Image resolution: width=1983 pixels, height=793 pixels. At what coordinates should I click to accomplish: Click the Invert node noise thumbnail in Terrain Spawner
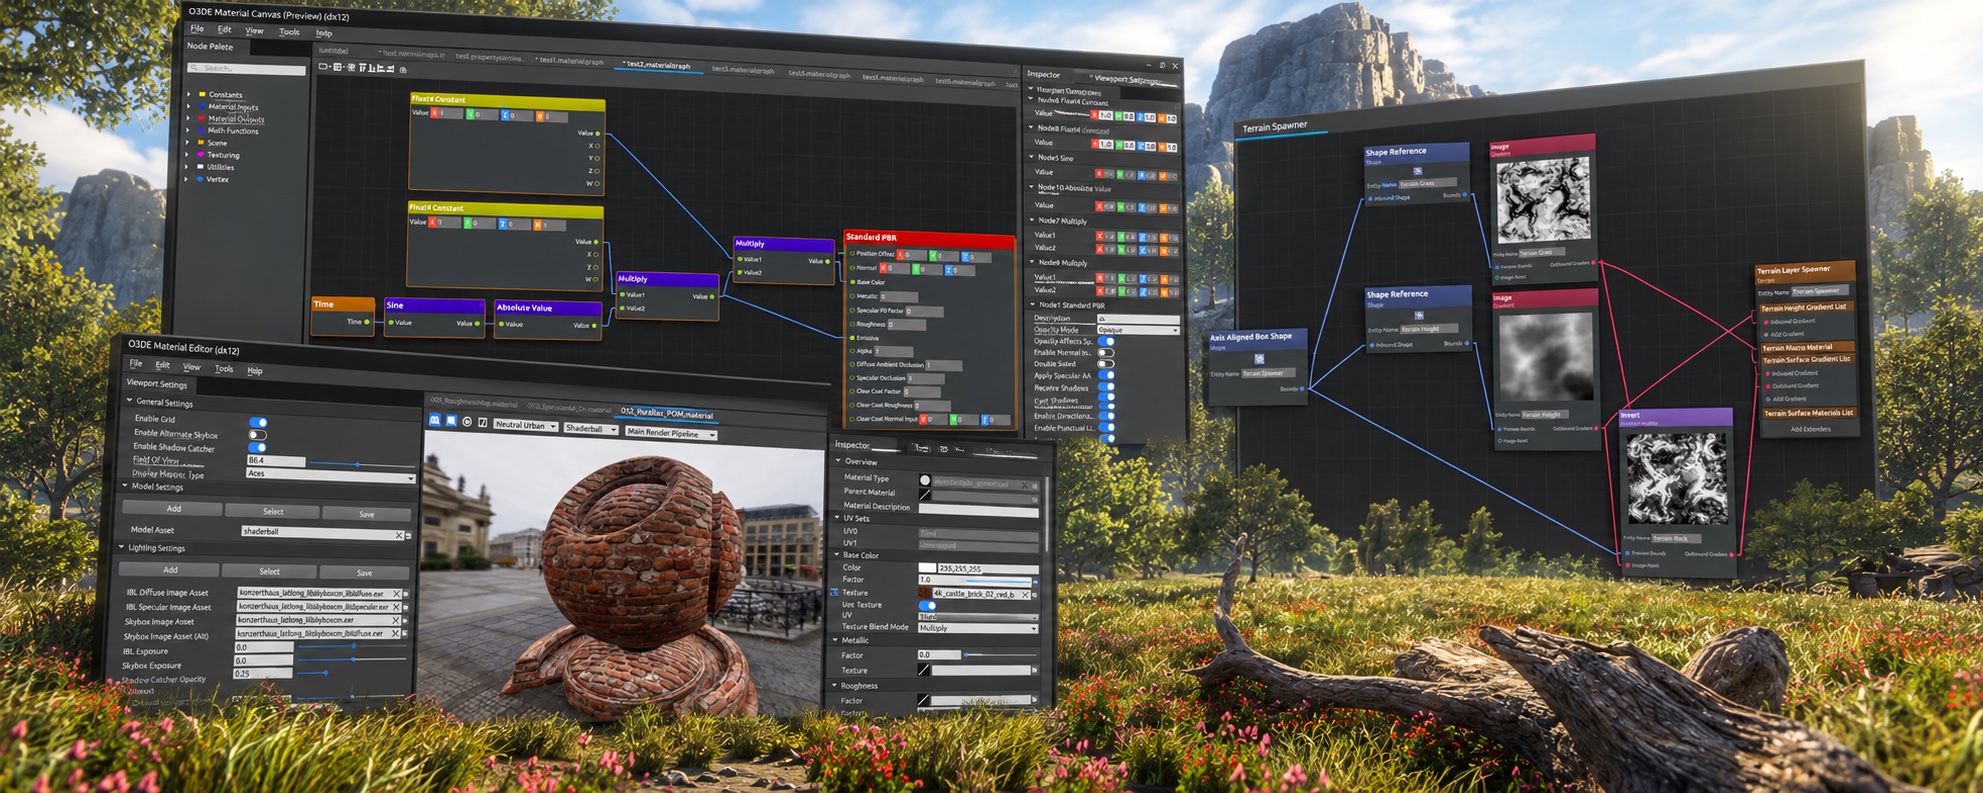coord(1677,479)
